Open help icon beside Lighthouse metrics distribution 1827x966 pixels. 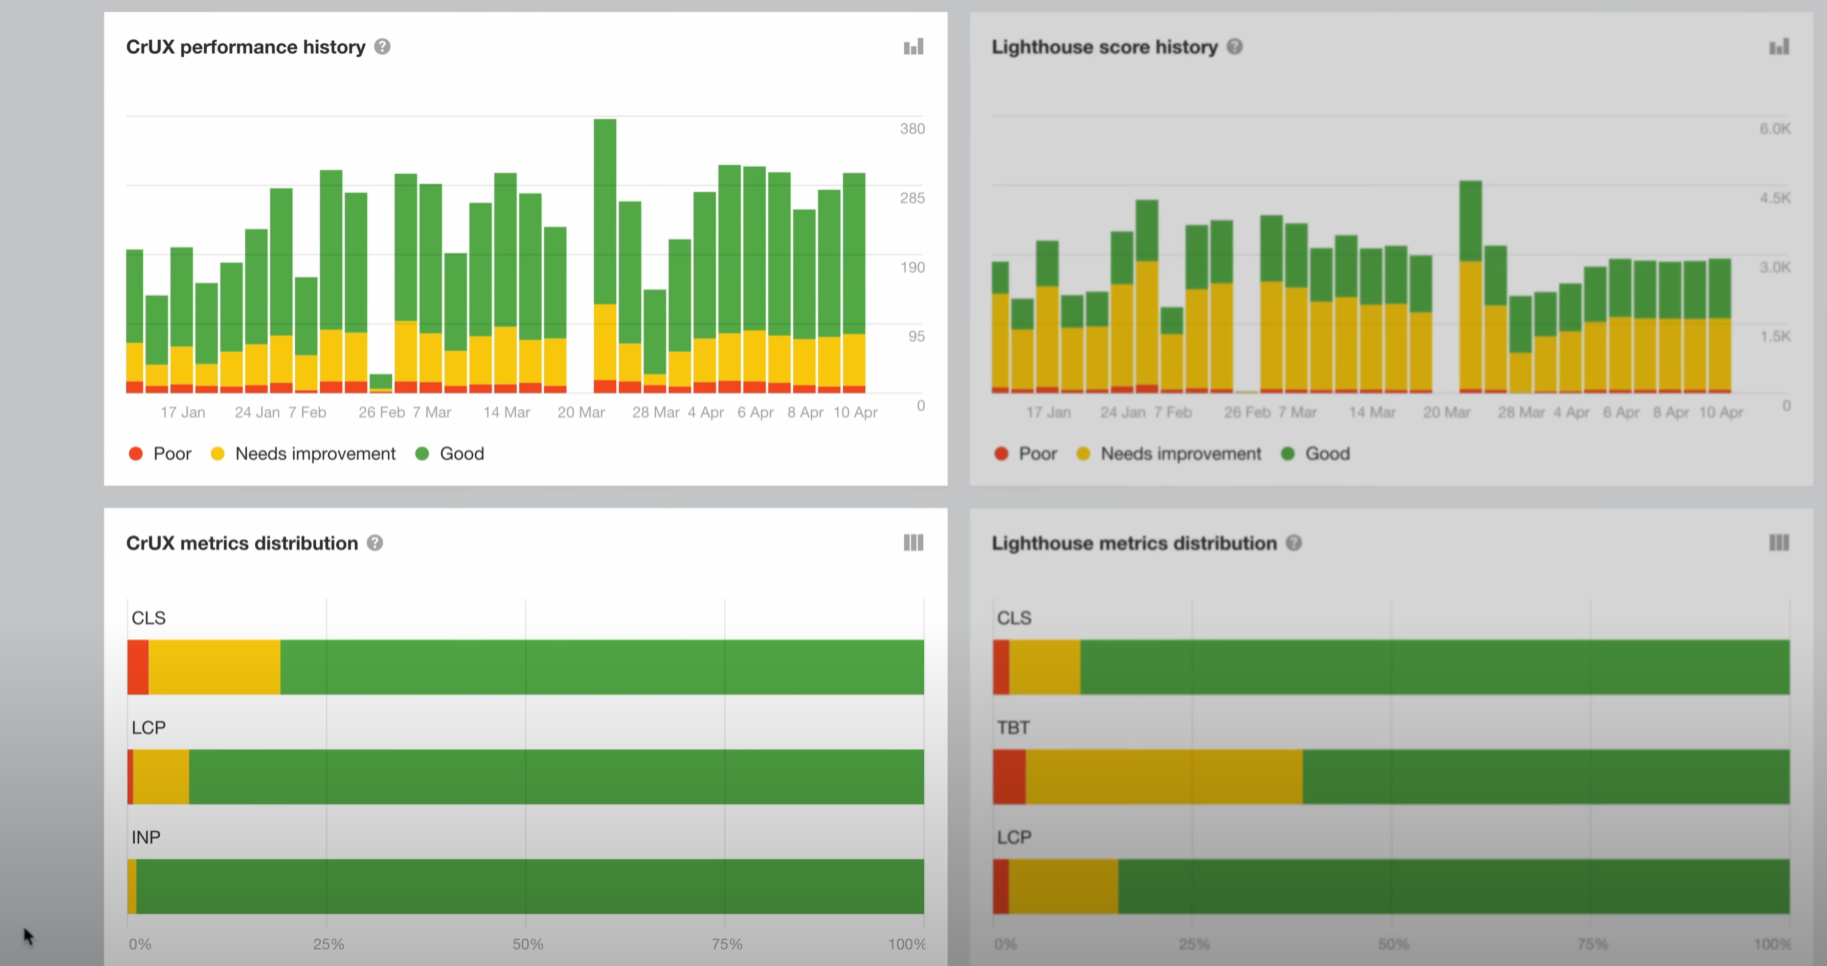click(x=1294, y=543)
